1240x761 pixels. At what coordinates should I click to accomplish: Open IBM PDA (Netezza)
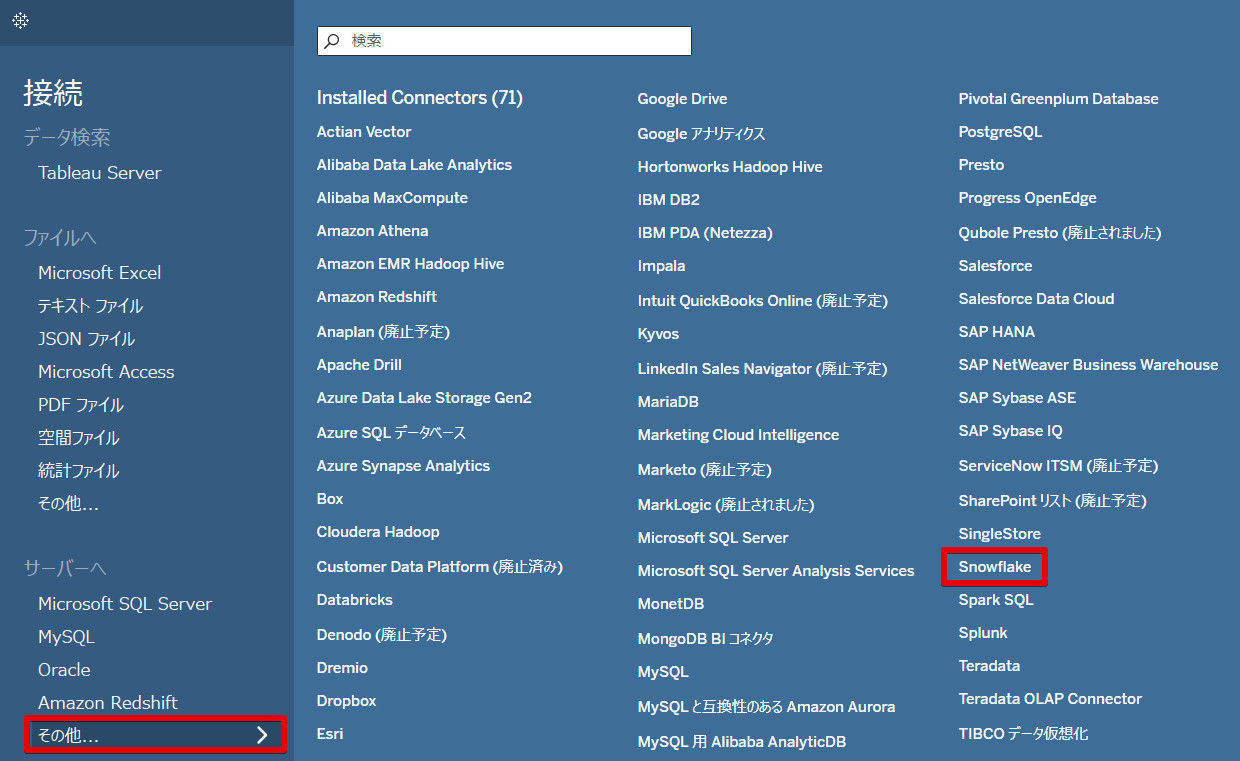(x=705, y=233)
